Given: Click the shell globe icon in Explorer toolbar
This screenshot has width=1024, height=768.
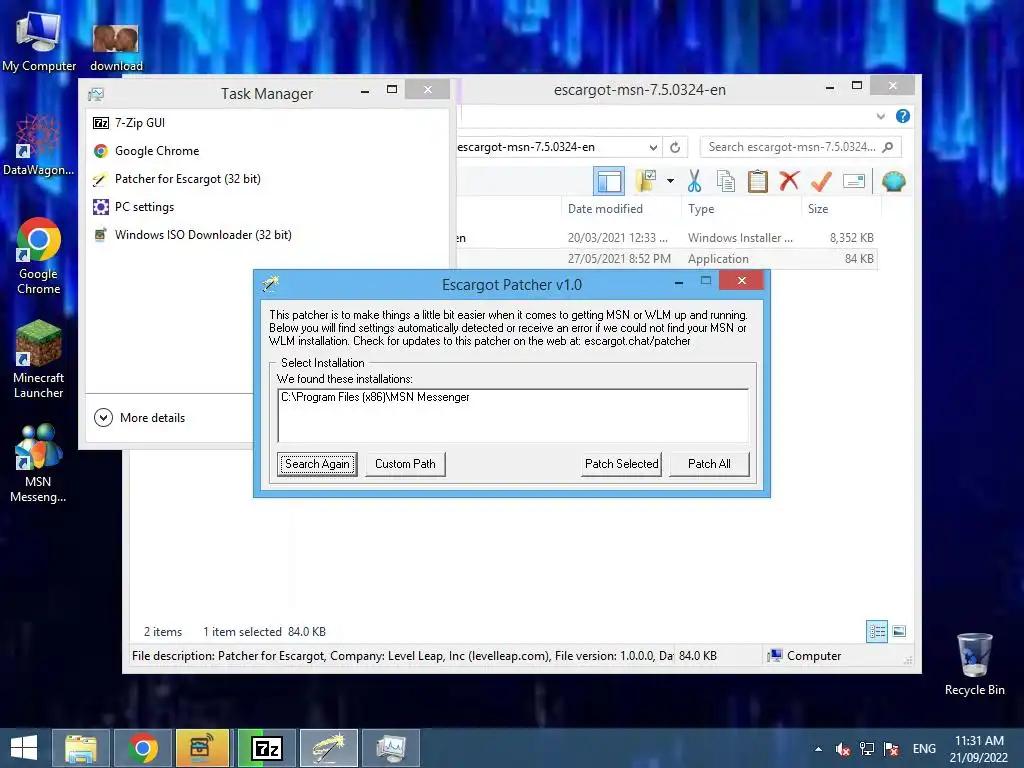Looking at the screenshot, I should click(893, 181).
